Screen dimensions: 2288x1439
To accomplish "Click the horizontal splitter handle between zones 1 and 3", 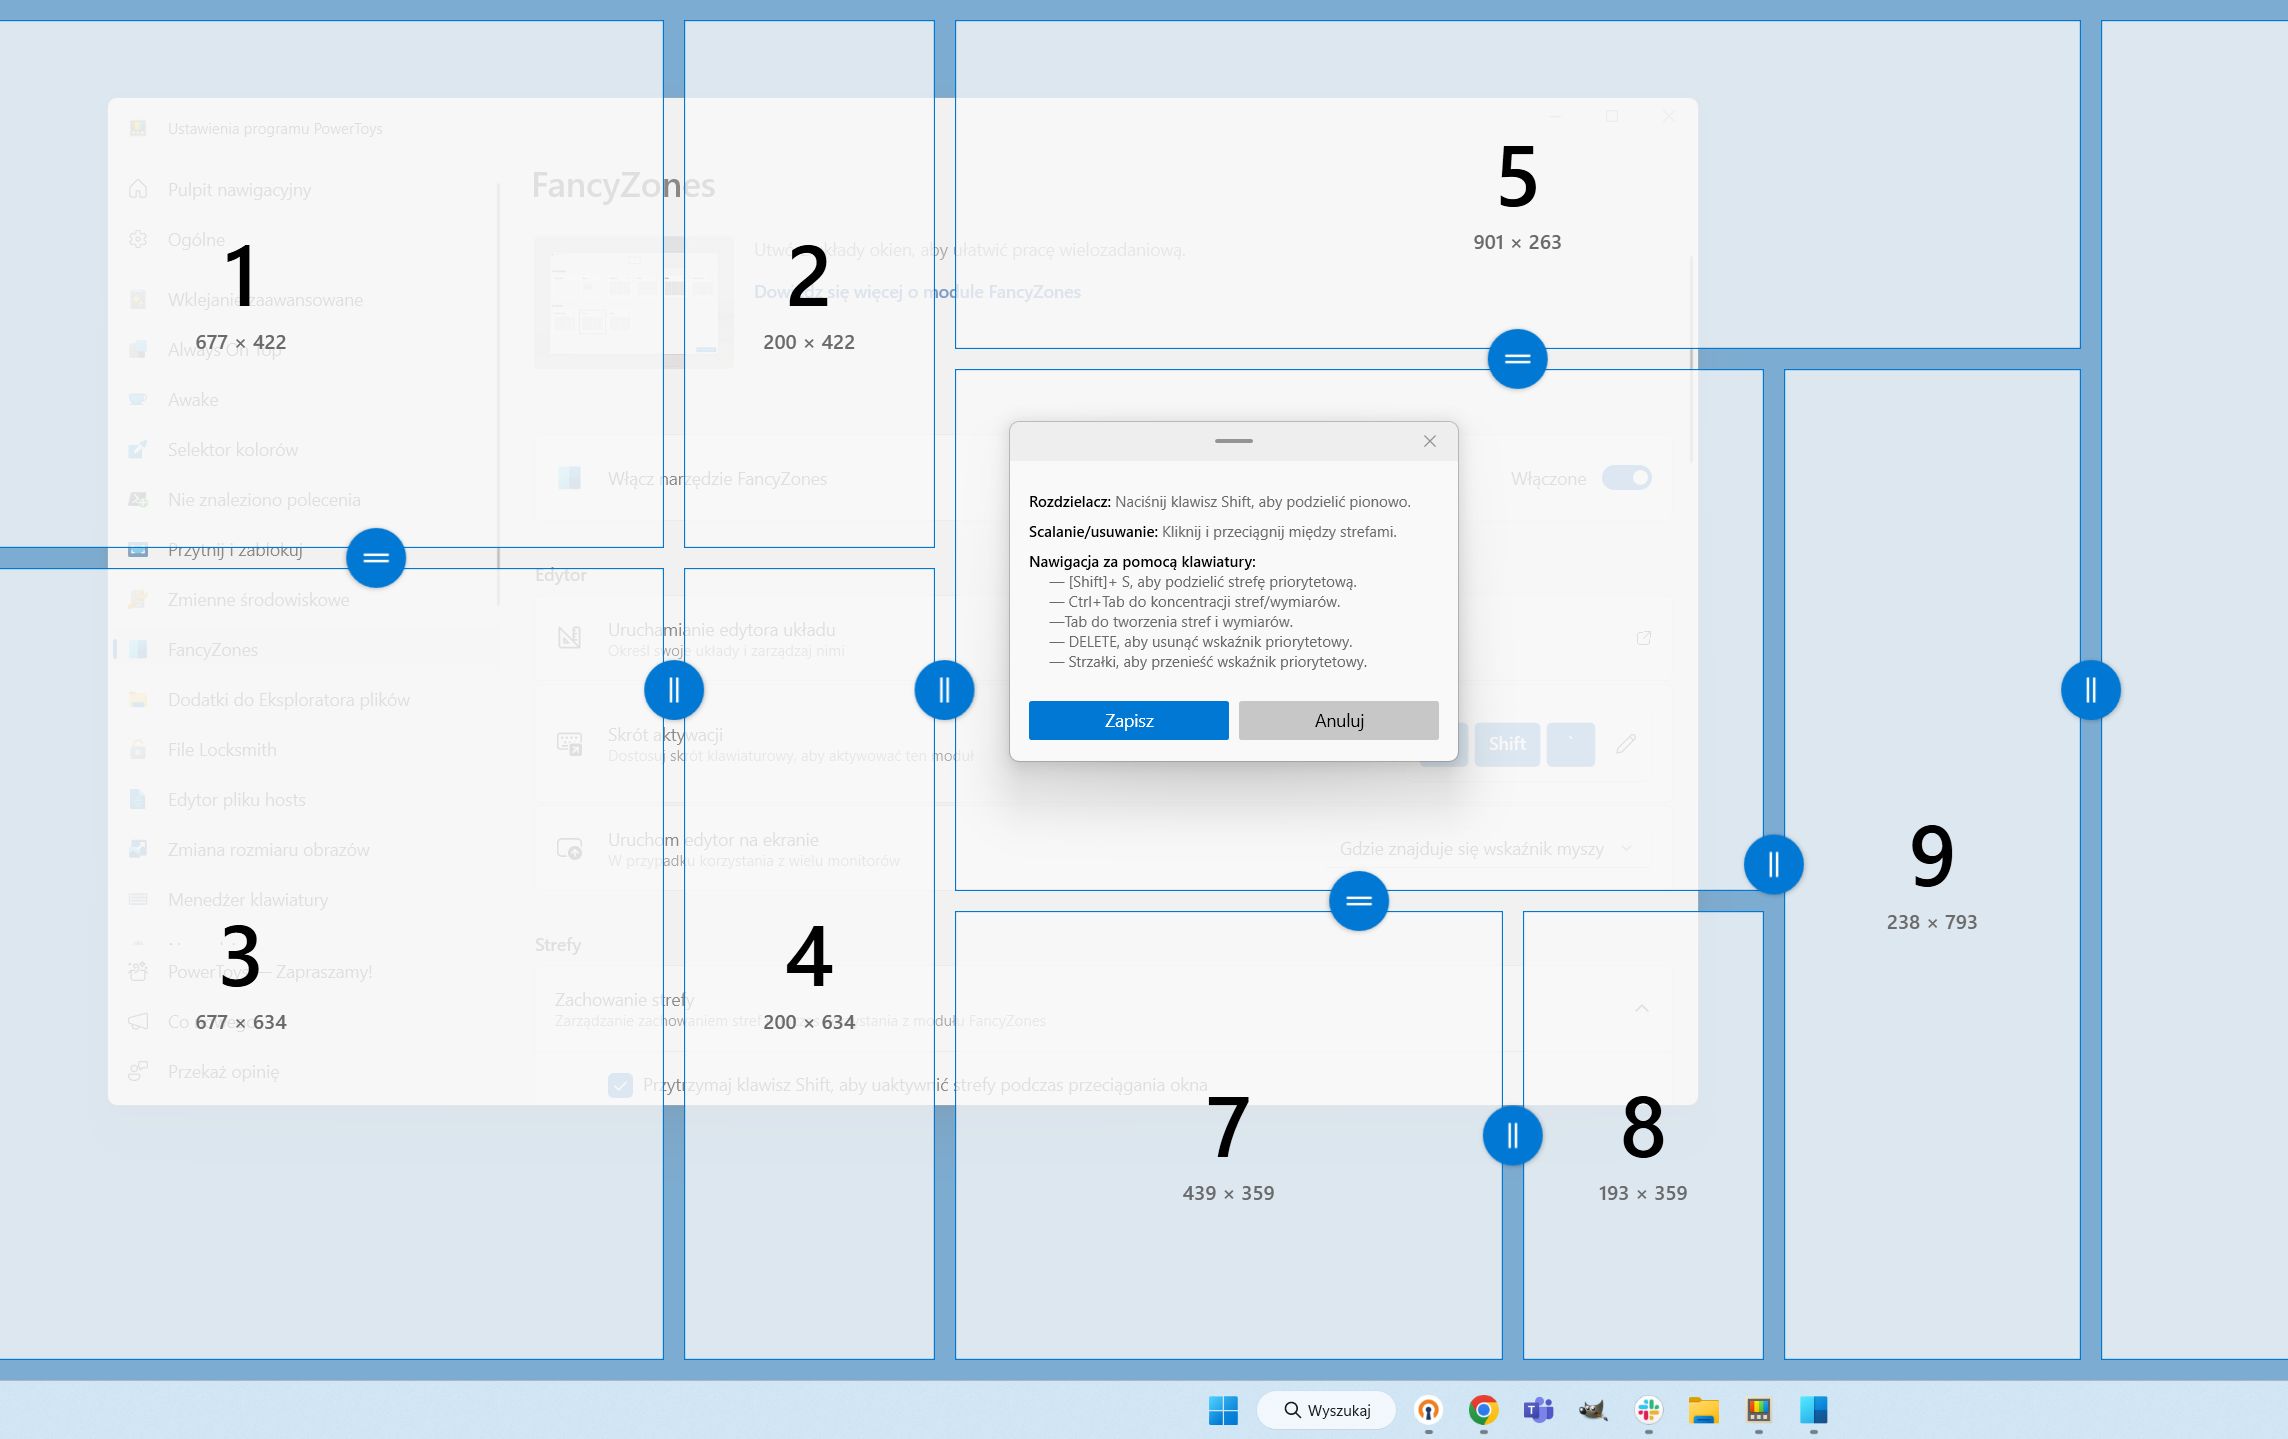I will [376, 558].
